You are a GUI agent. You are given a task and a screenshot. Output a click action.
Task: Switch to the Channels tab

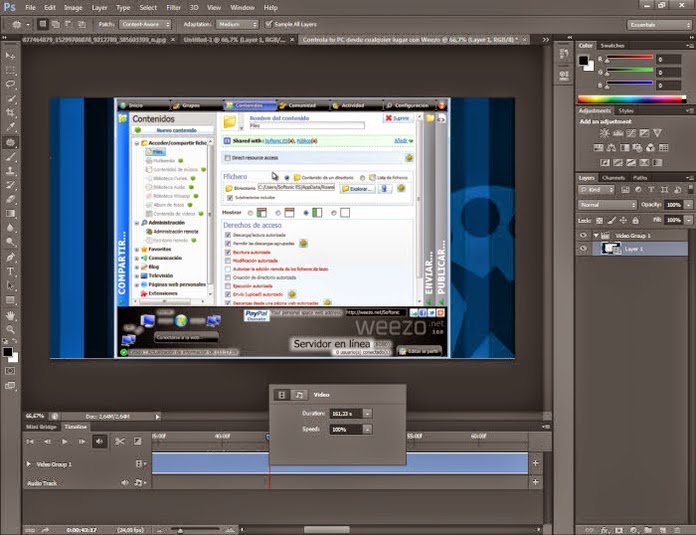[x=613, y=178]
